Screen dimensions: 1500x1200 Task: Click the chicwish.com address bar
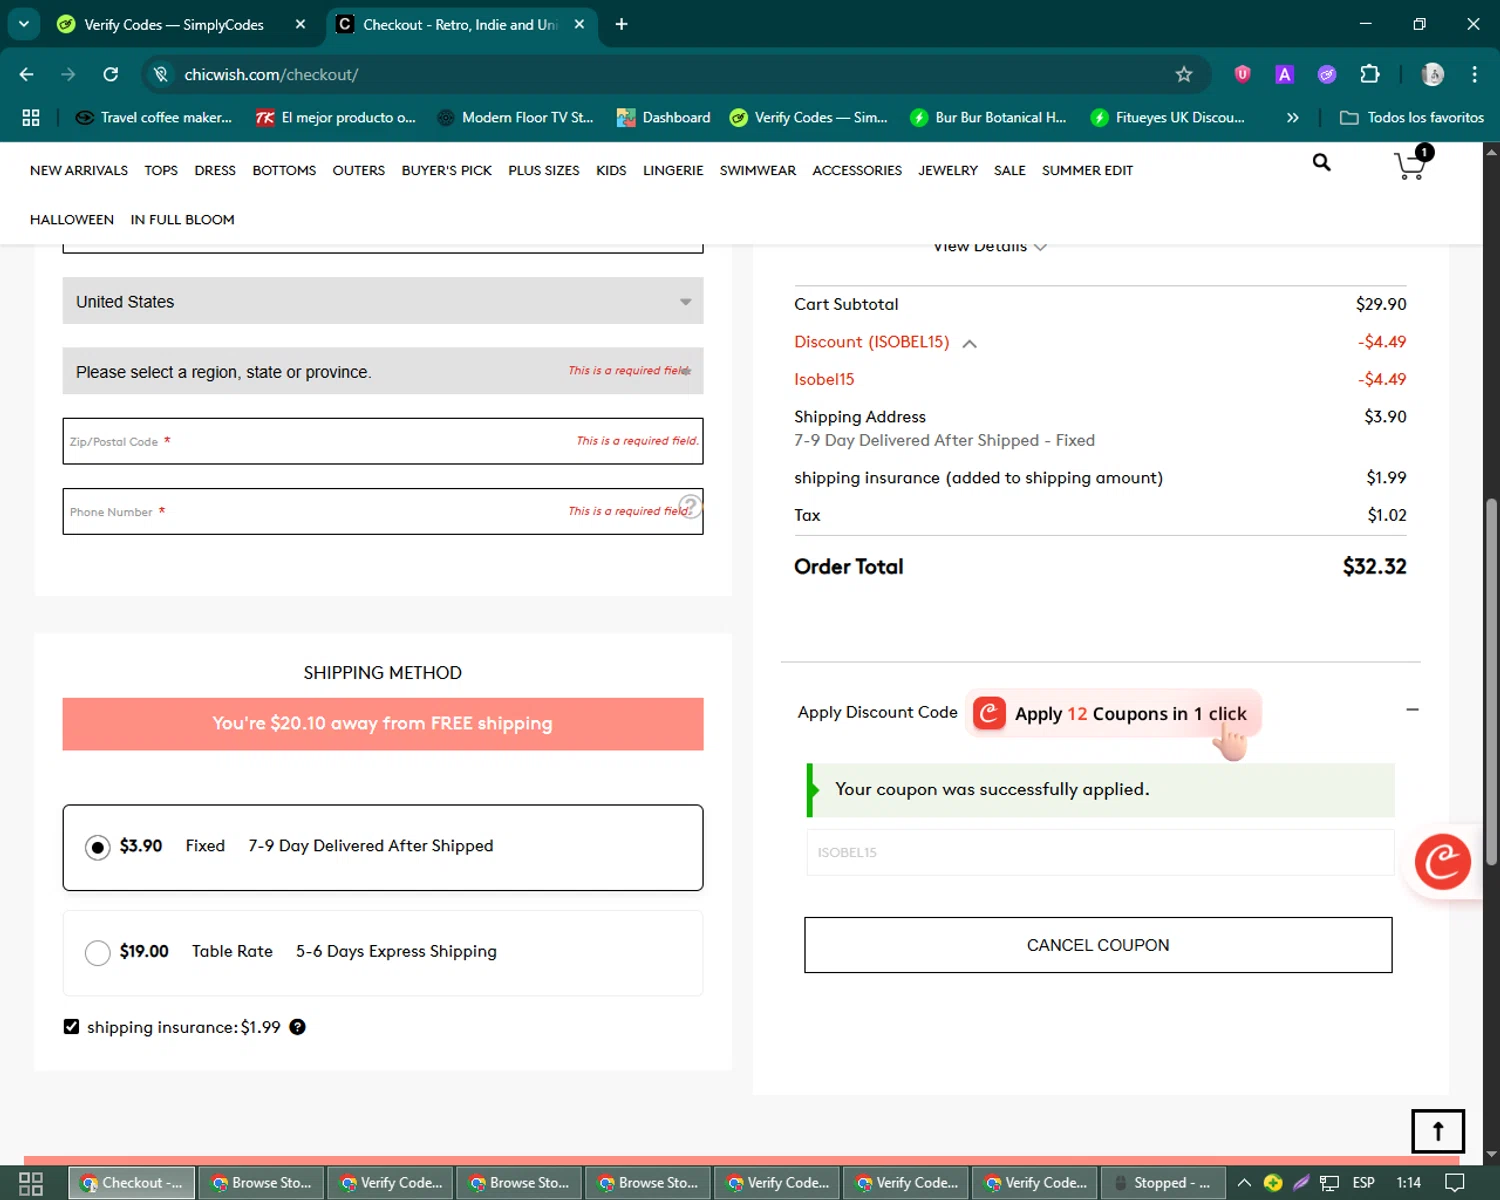pos(675,74)
